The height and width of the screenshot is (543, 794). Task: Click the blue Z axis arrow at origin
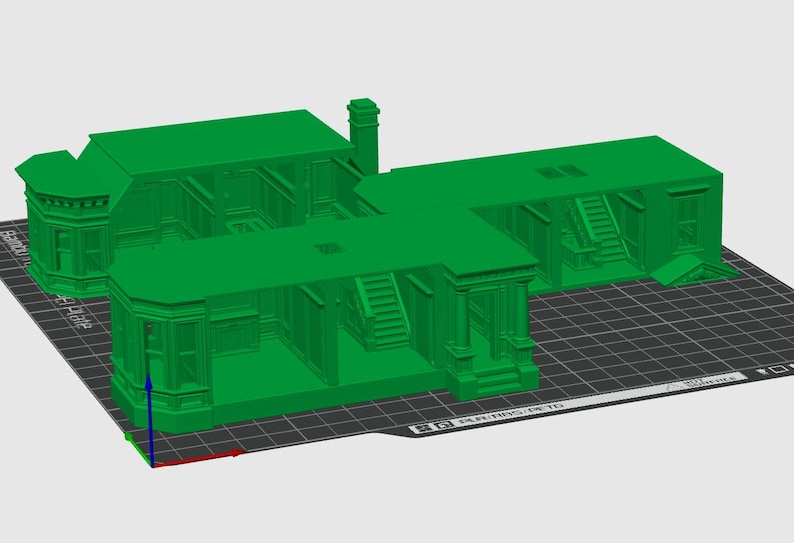[149, 419]
